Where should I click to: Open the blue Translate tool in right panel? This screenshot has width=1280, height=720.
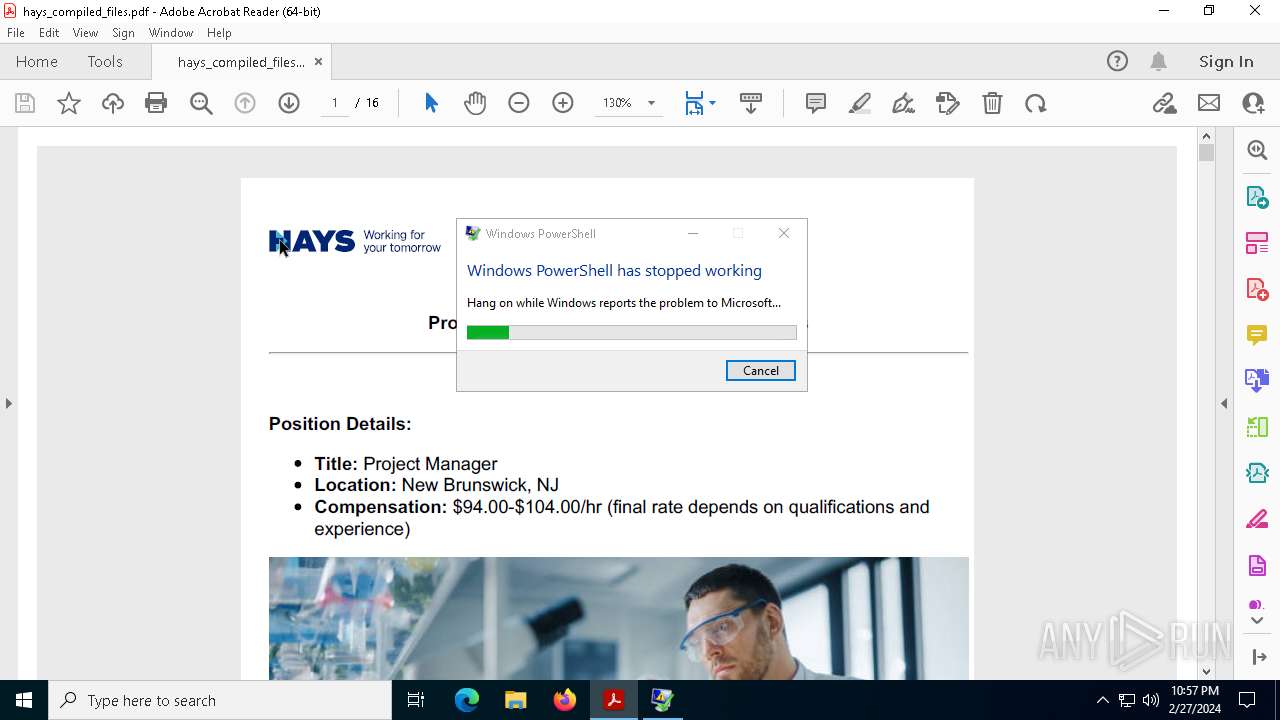click(x=1257, y=380)
